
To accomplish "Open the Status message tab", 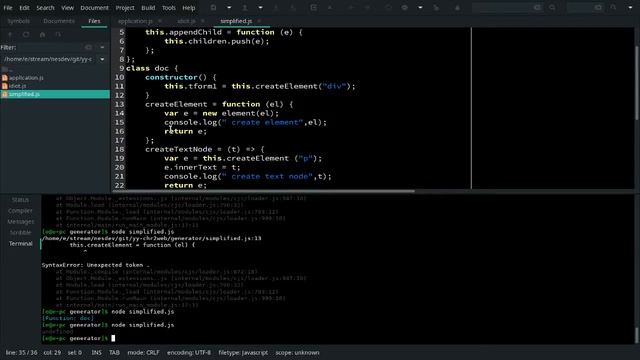I will (x=20, y=200).
